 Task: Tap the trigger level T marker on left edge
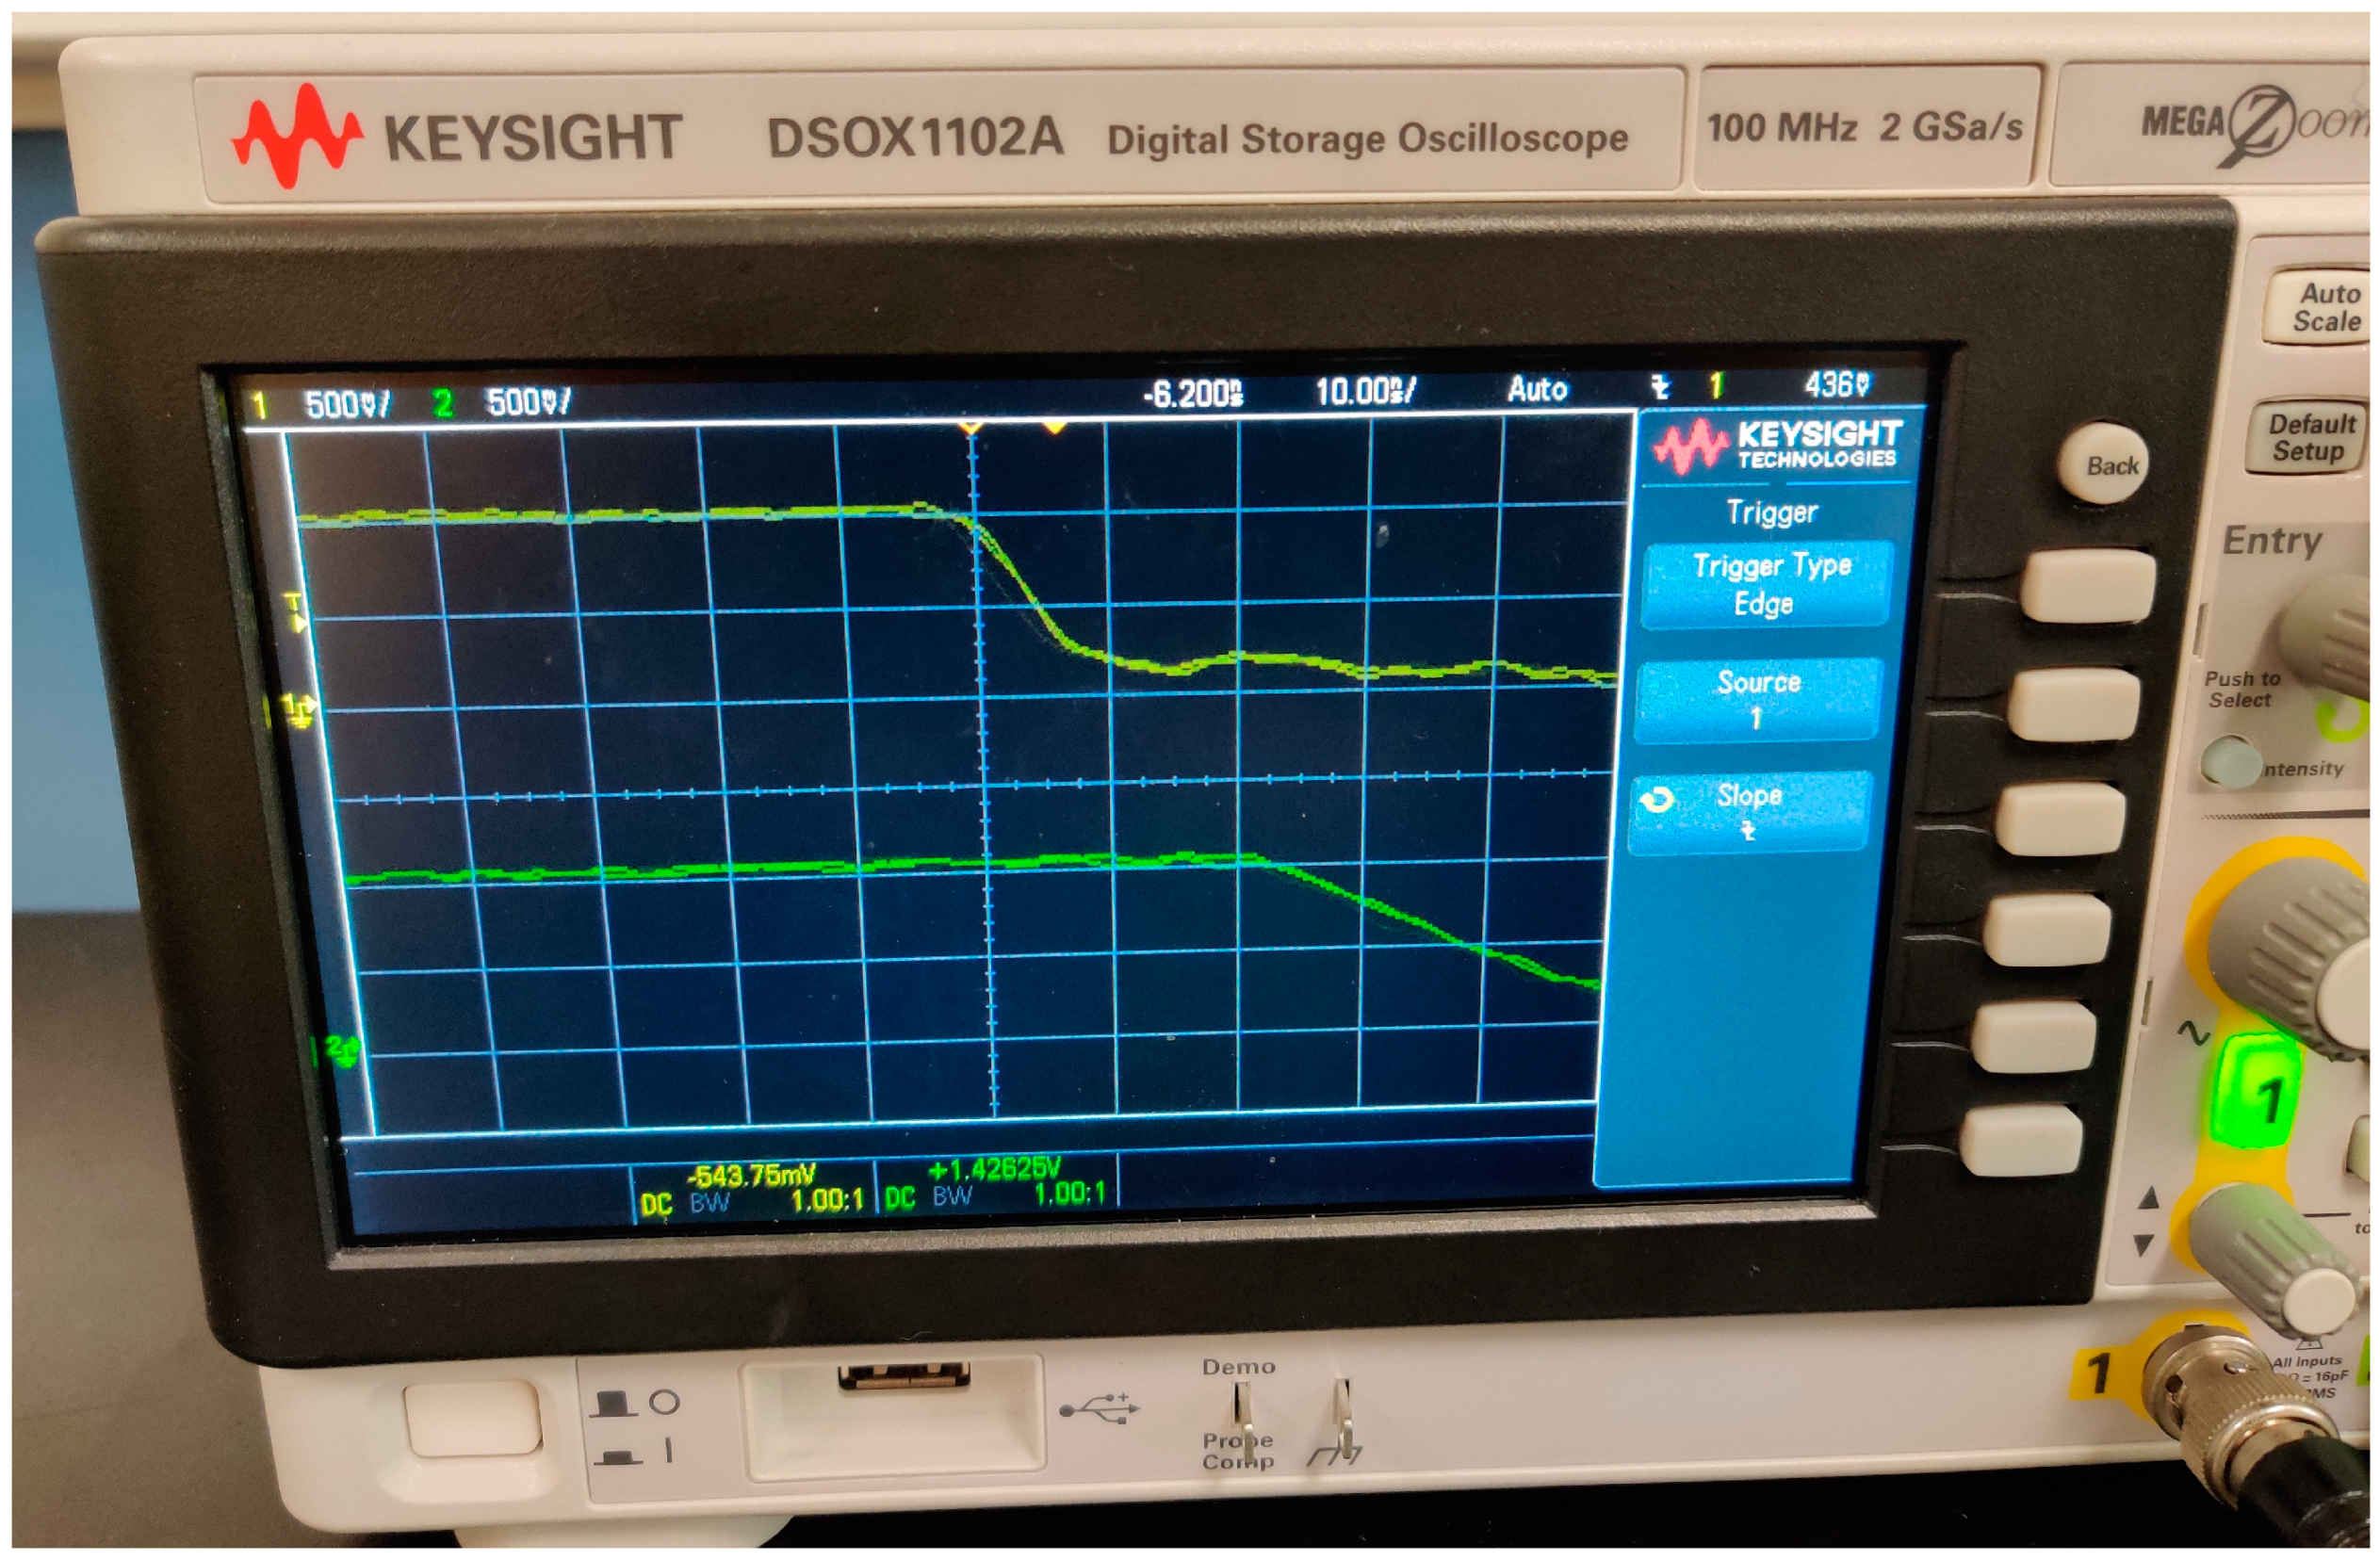tap(294, 611)
